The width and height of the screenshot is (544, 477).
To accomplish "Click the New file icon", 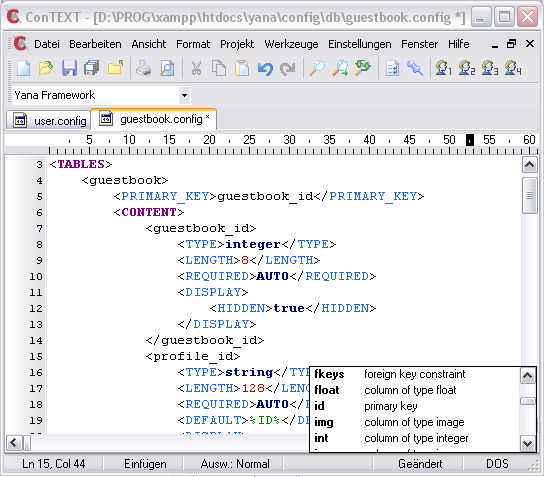I will click(x=24, y=68).
